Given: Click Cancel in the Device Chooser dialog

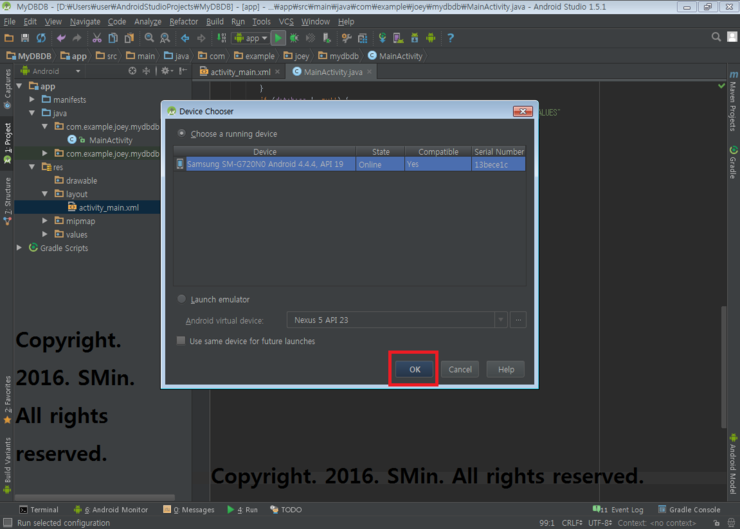Looking at the screenshot, I should click(460, 369).
